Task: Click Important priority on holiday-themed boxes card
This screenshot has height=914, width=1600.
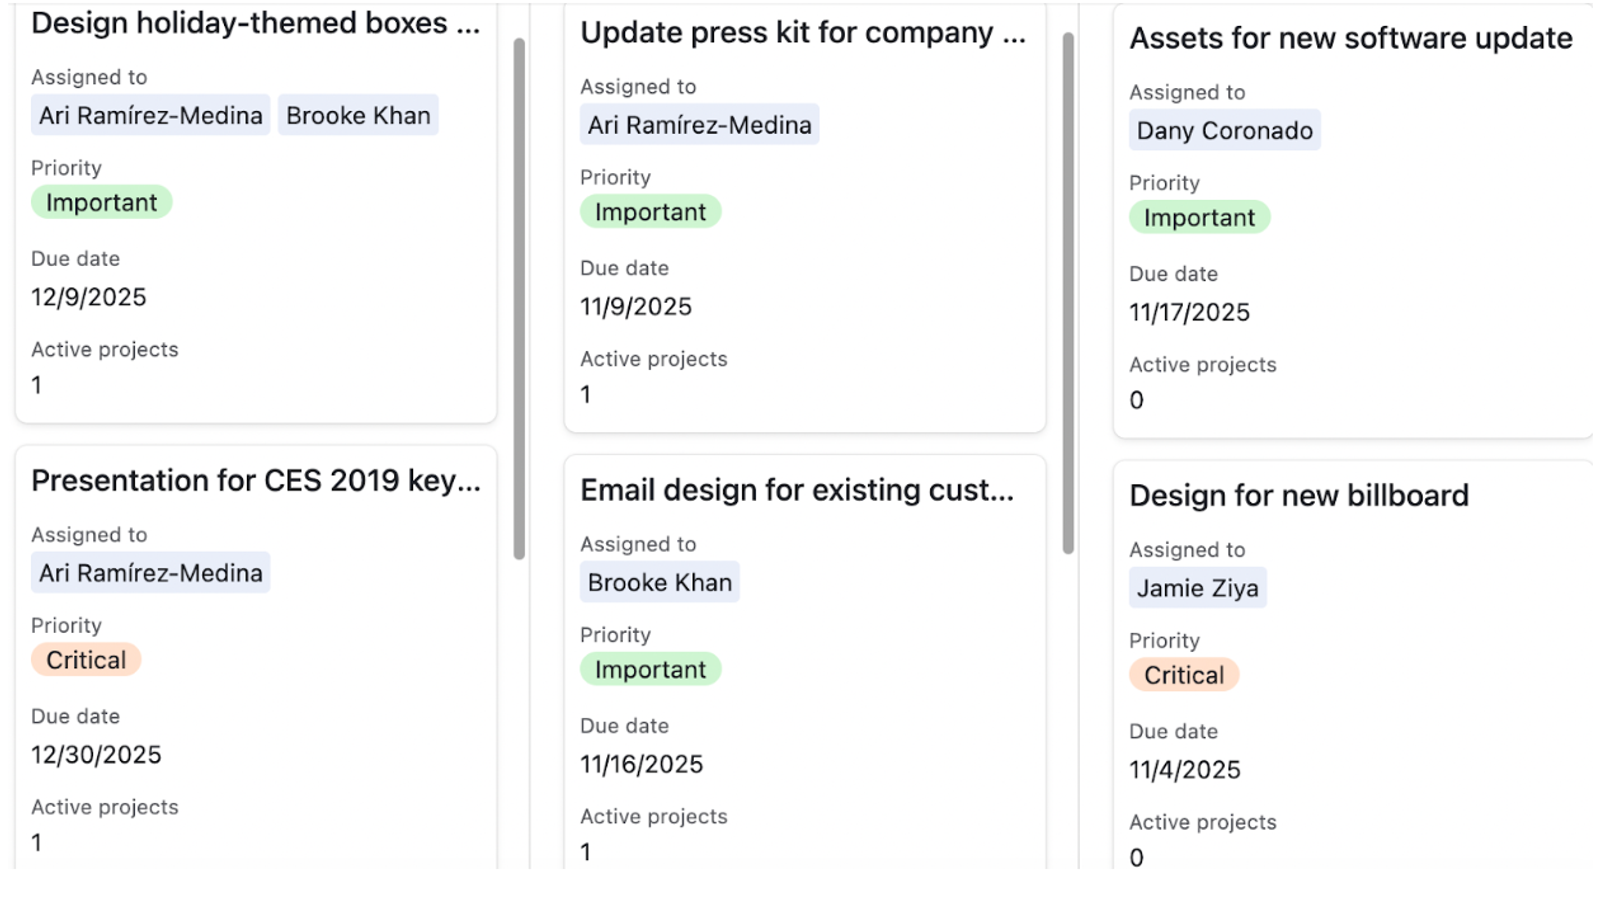Action: (102, 202)
